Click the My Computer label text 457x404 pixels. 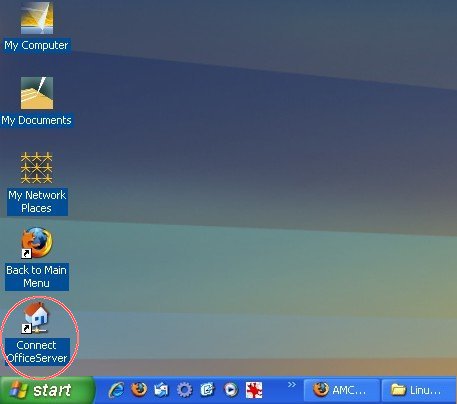[36, 45]
